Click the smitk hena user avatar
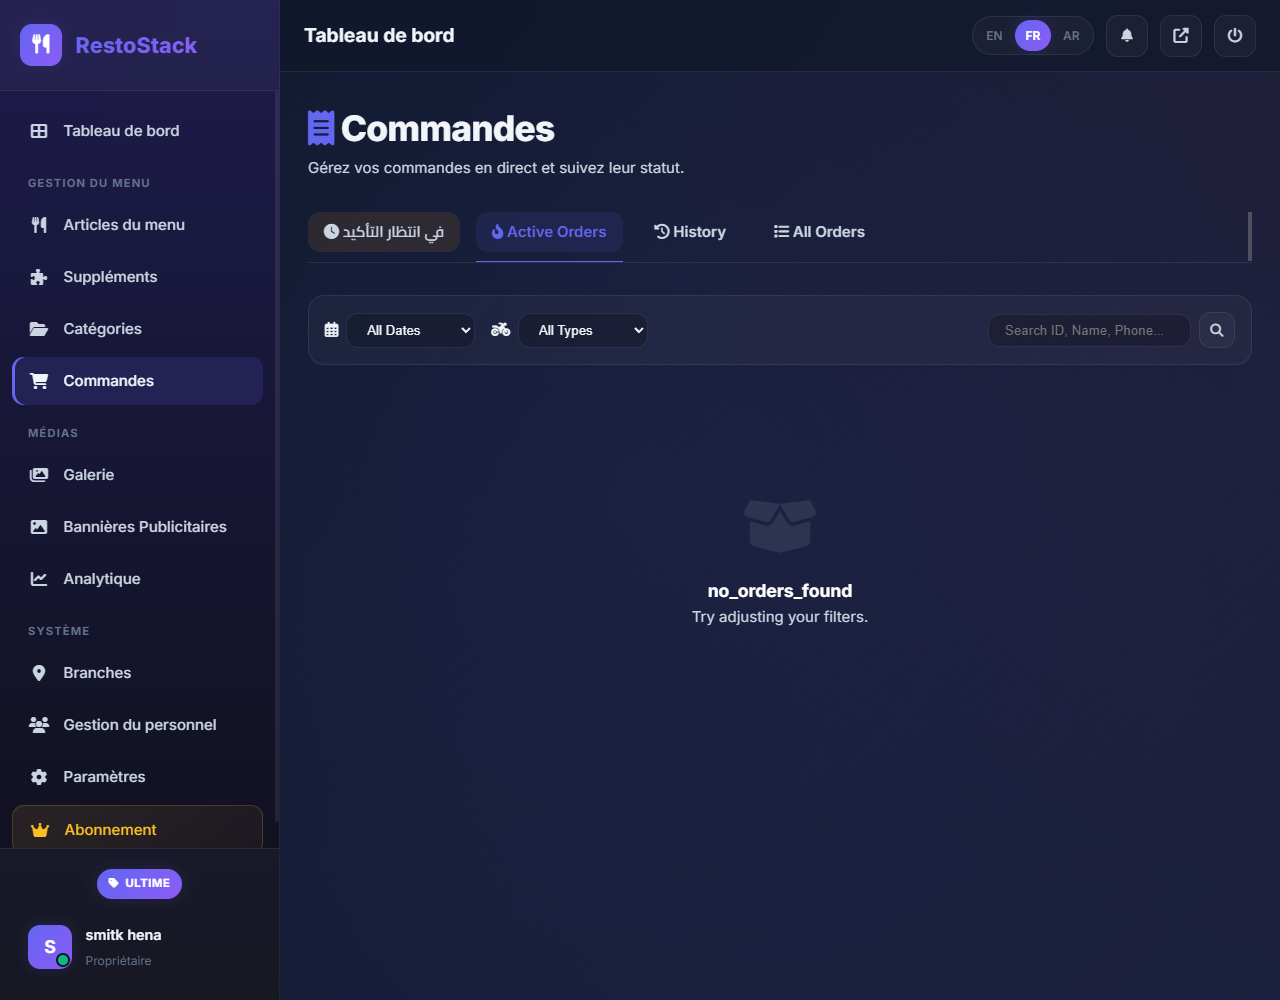This screenshot has width=1280, height=1000. tap(50, 947)
